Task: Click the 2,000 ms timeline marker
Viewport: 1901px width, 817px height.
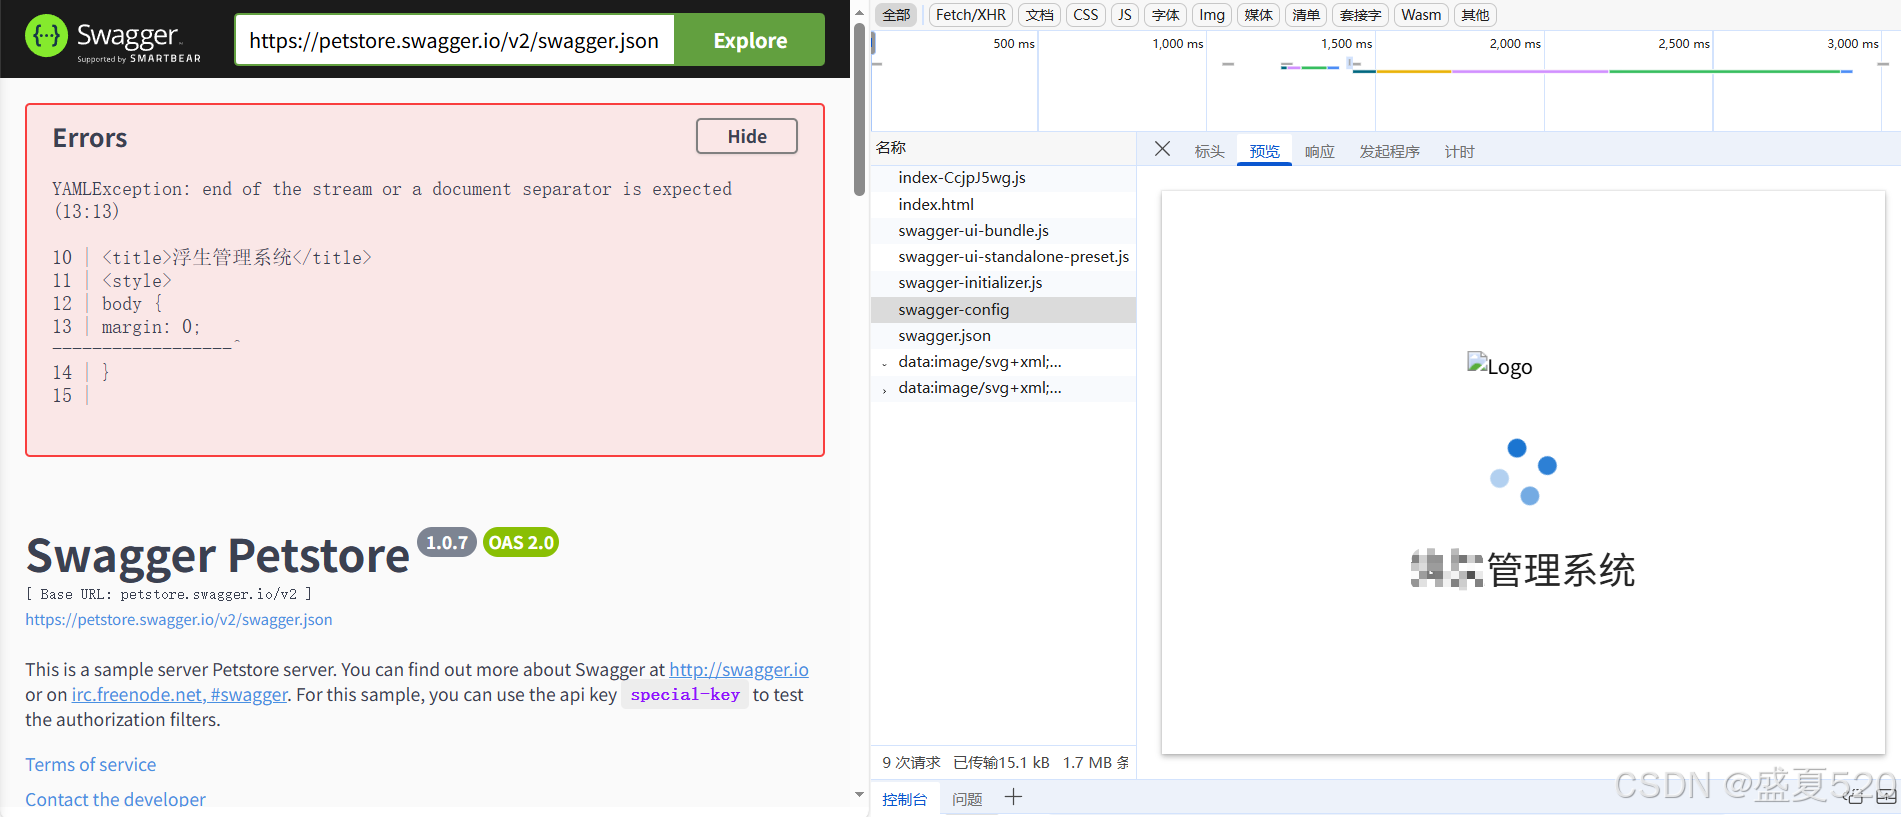Action: pyautogui.click(x=1515, y=44)
